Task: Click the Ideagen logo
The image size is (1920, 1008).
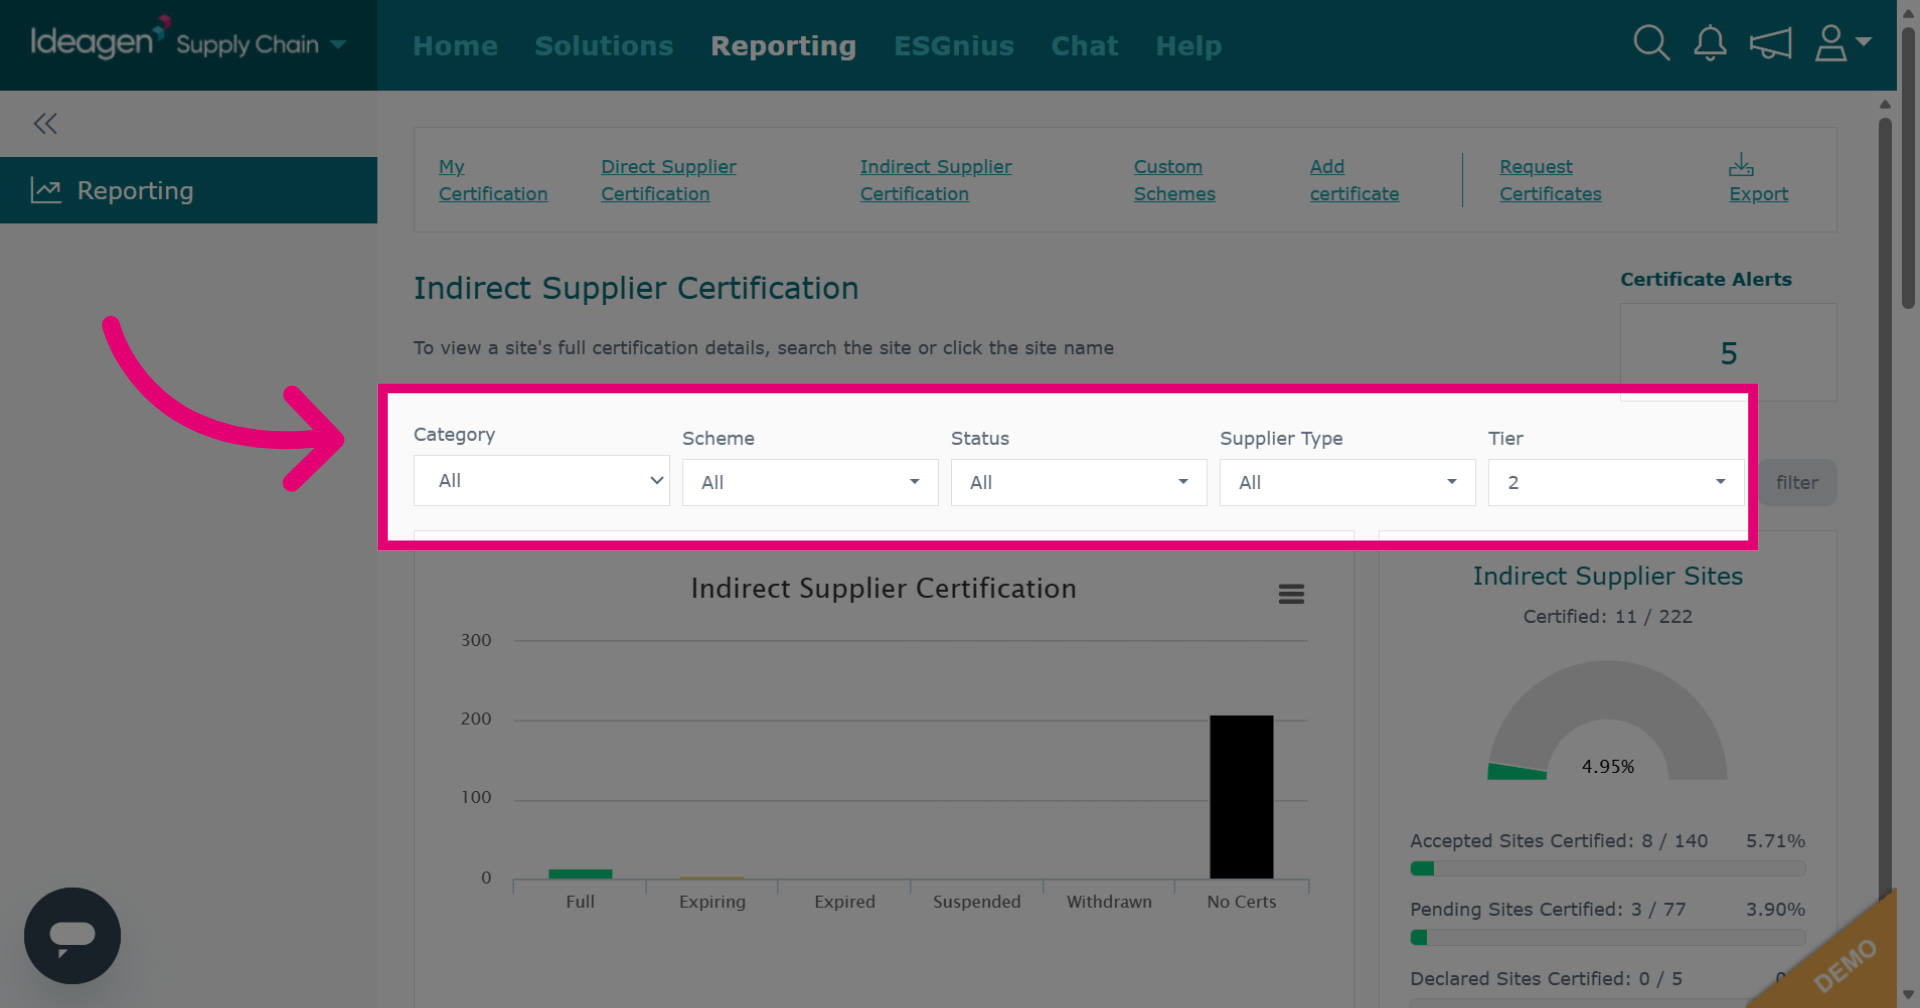Action: pos(98,40)
